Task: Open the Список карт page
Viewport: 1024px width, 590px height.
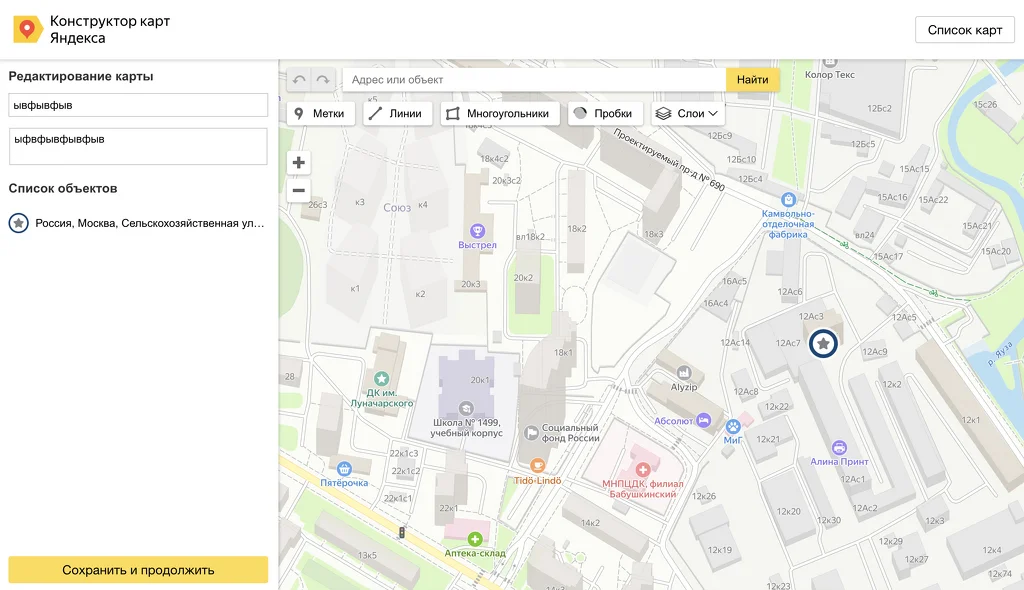Action: tap(965, 30)
